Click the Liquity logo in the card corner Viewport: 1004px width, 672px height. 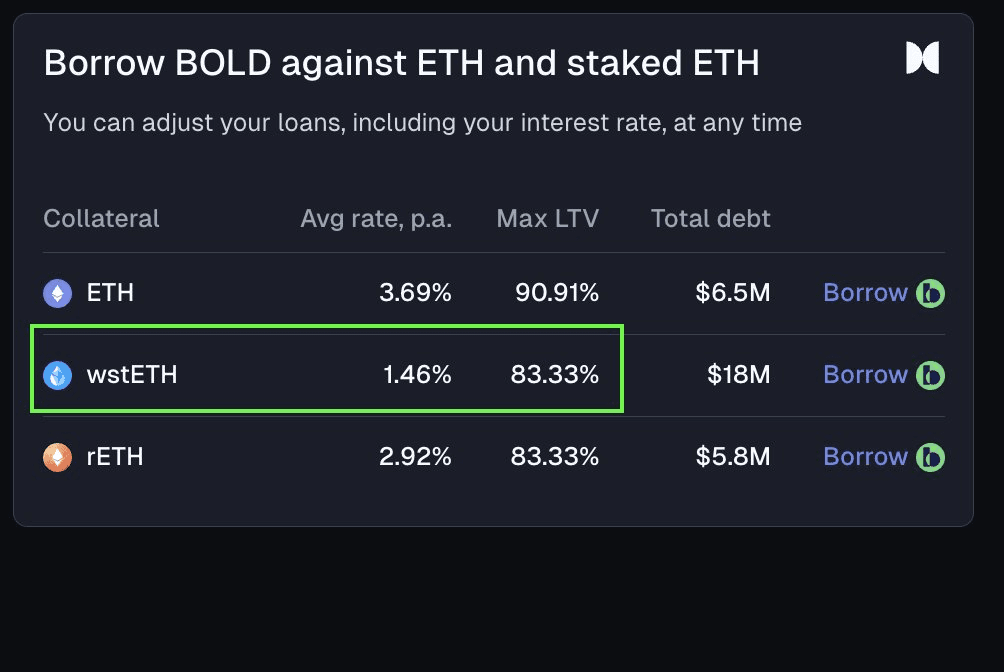[x=922, y=58]
